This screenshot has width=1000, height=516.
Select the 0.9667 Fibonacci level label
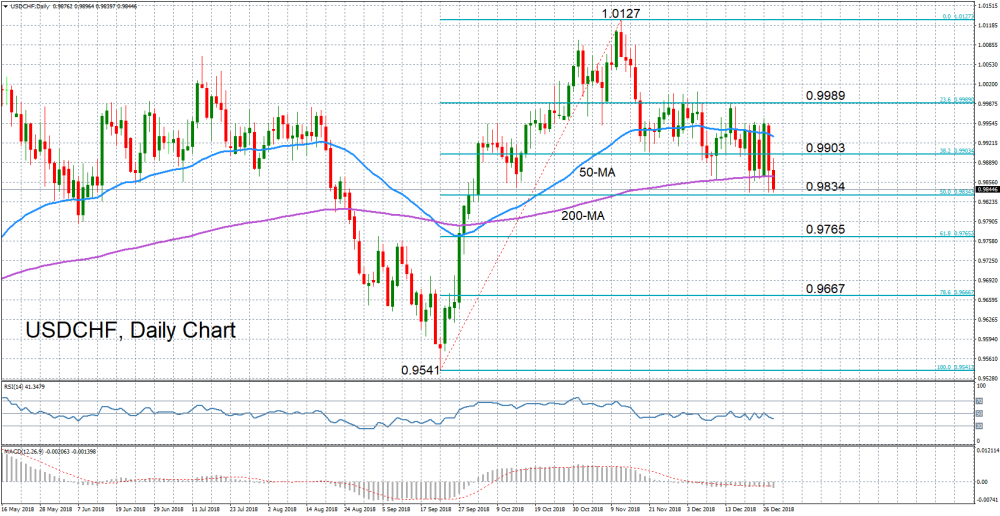(827, 288)
